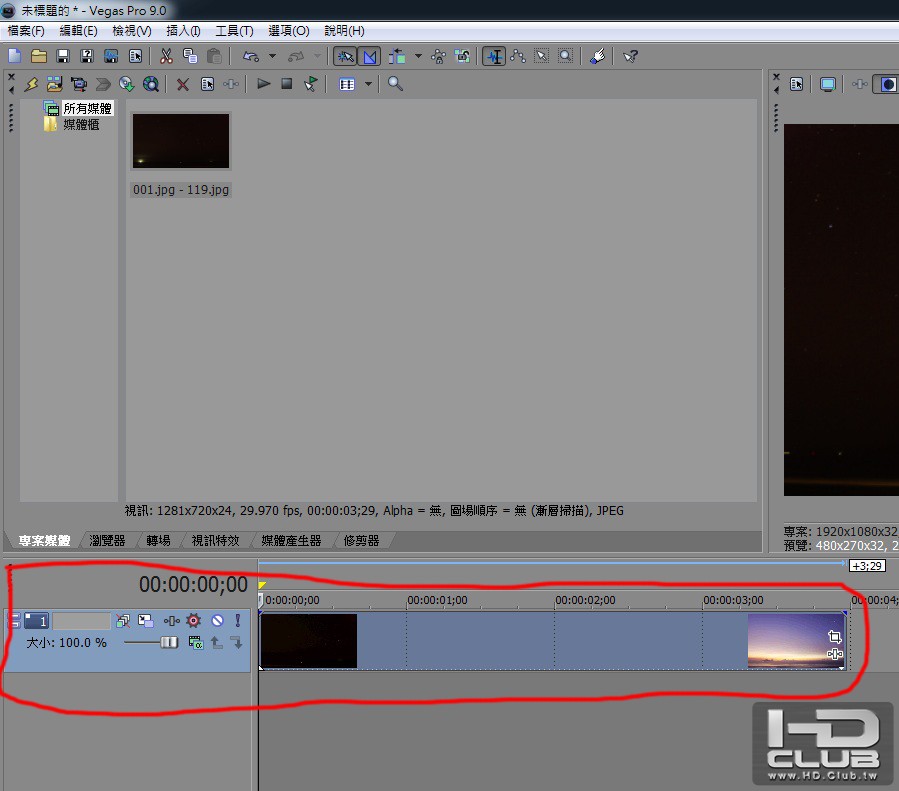Toggle Automatic Crossfades button
899x791 pixels.
tap(370, 56)
